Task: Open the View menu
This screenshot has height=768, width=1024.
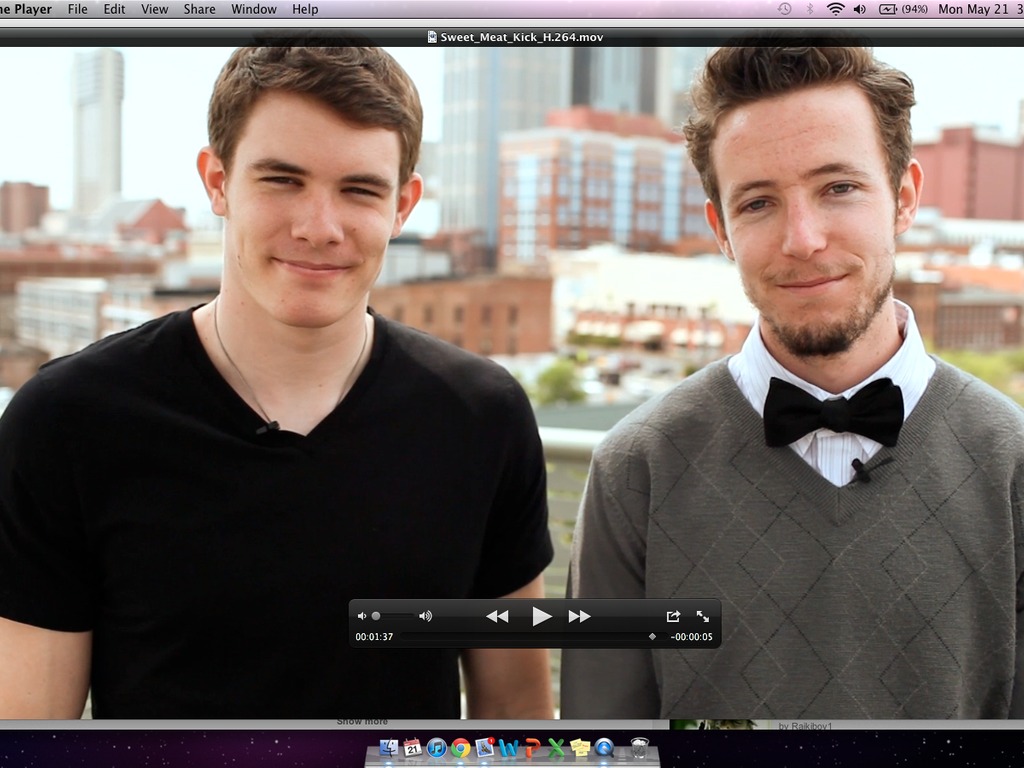Action: point(155,9)
